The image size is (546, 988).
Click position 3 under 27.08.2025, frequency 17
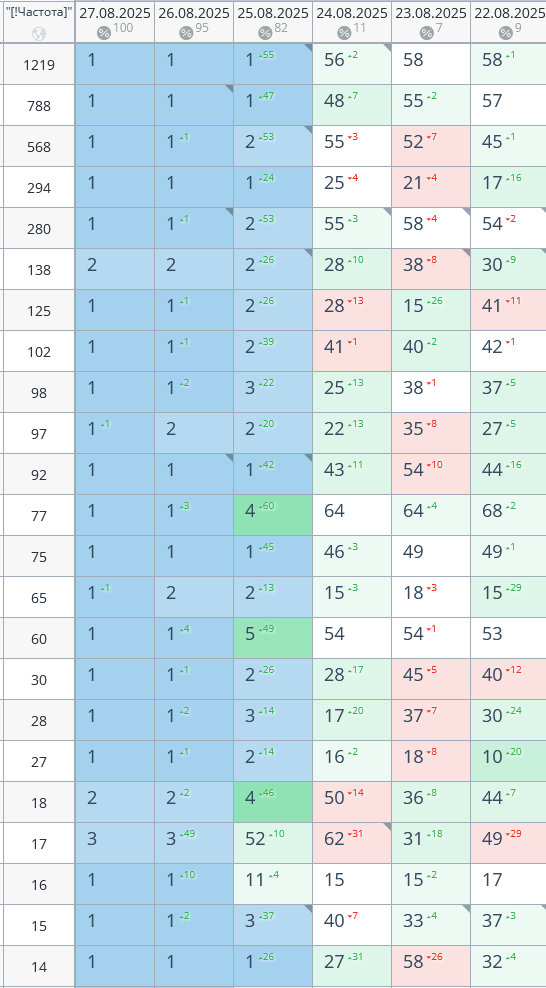pos(115,842)
